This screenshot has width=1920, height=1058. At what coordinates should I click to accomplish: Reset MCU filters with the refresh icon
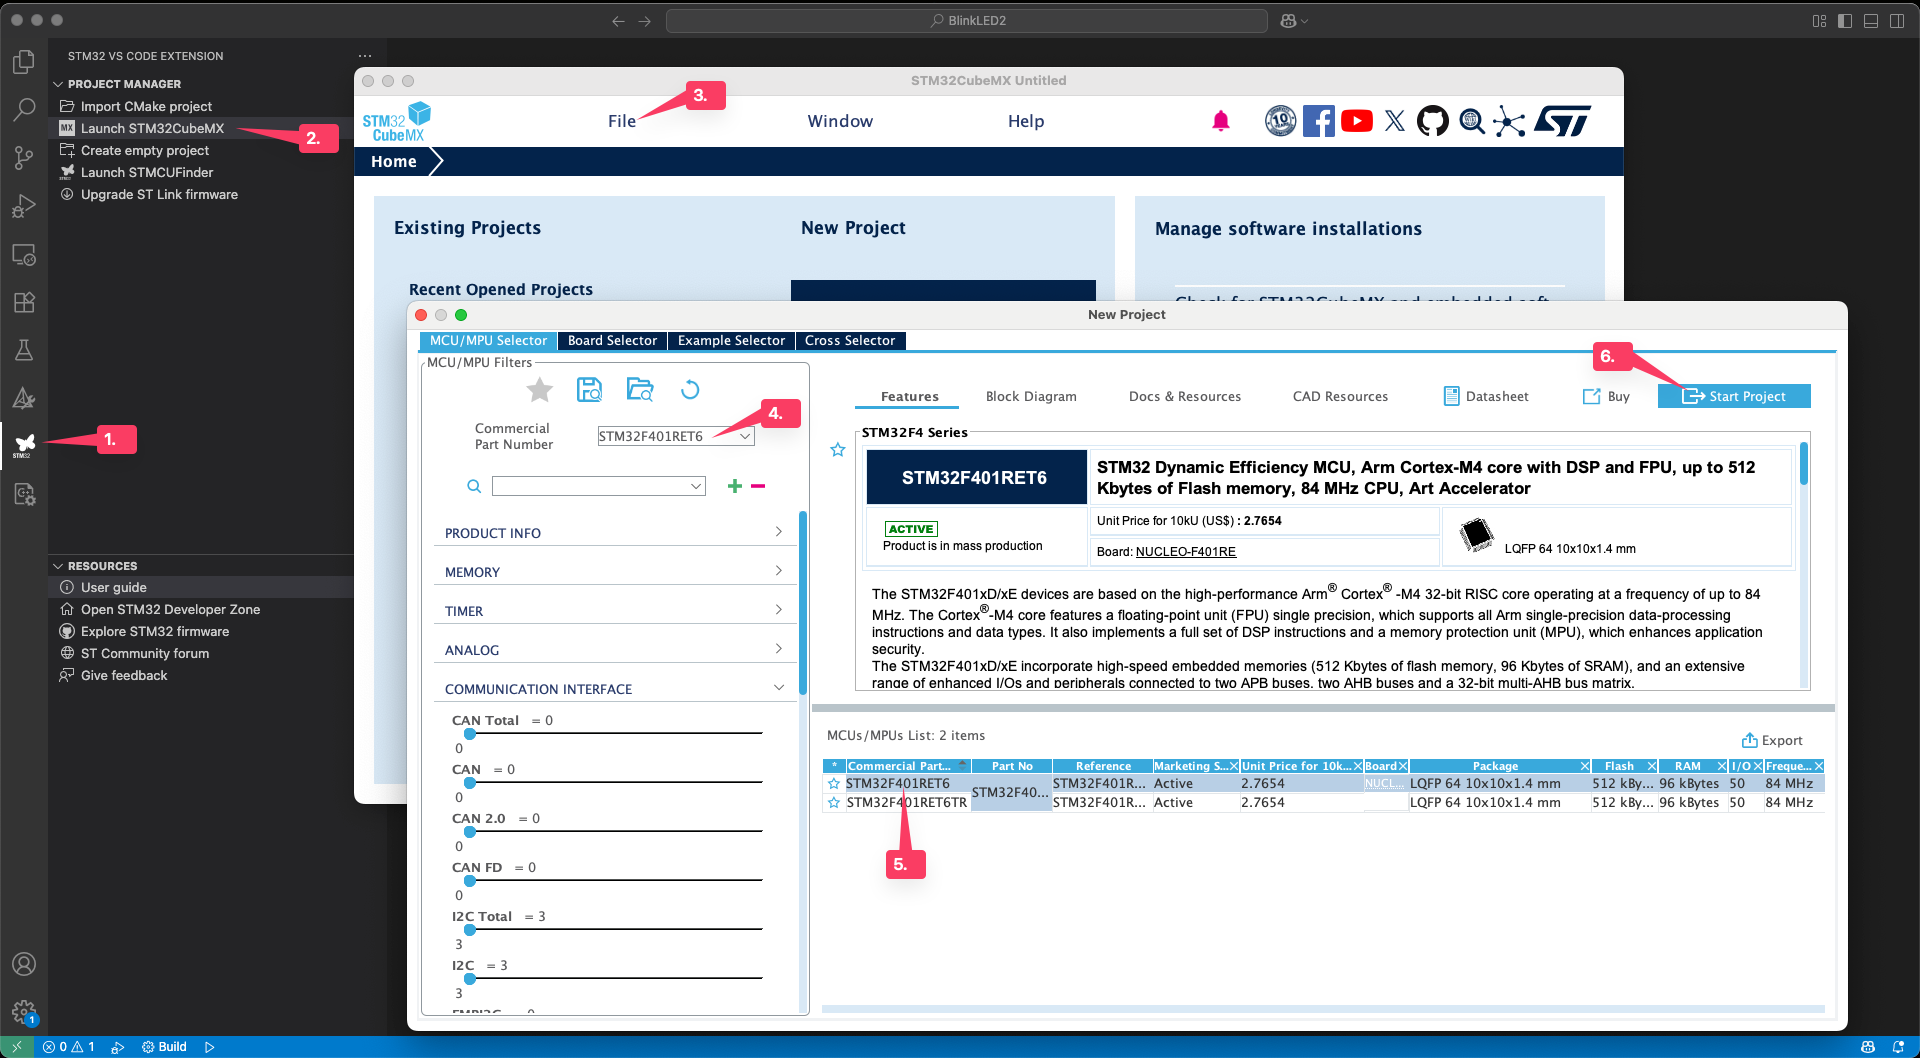click(690, 390)
